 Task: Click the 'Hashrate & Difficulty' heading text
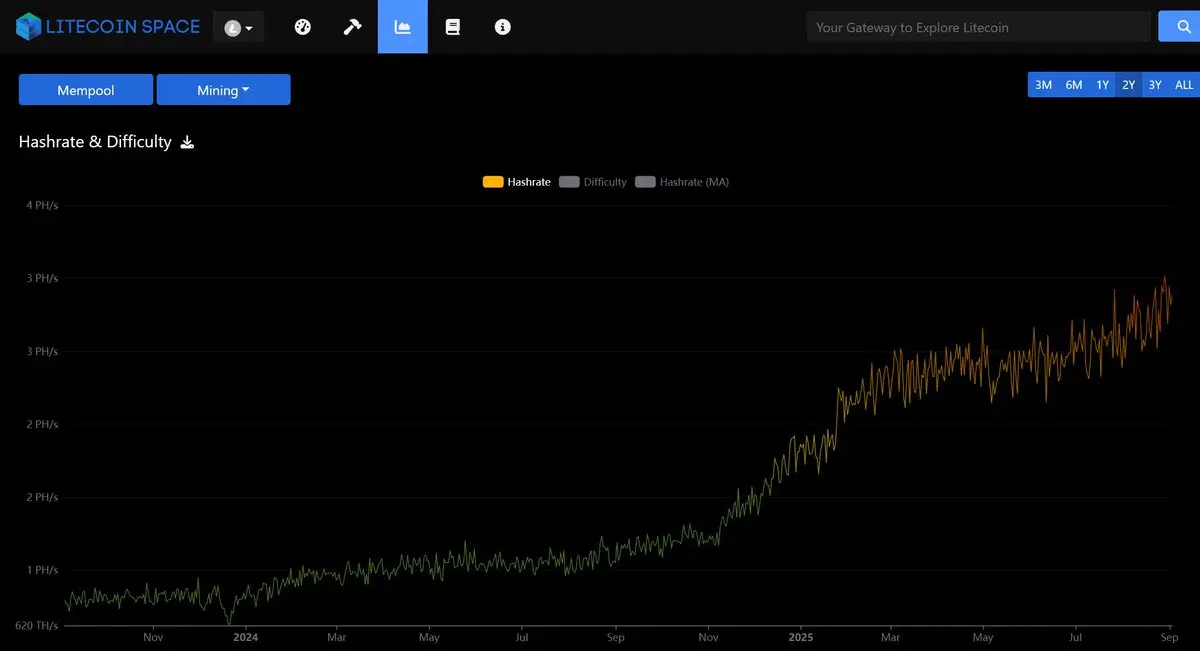95,142
